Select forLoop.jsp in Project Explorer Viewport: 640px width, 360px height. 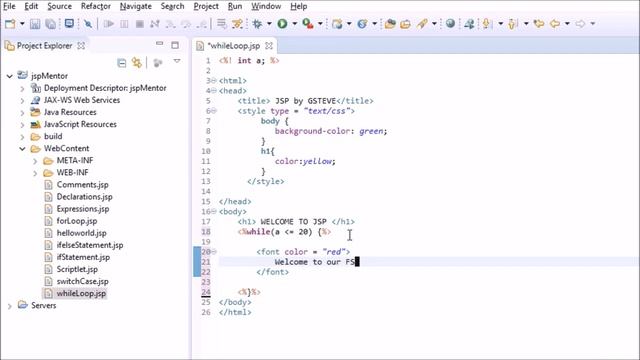click(x=77, y=221)
